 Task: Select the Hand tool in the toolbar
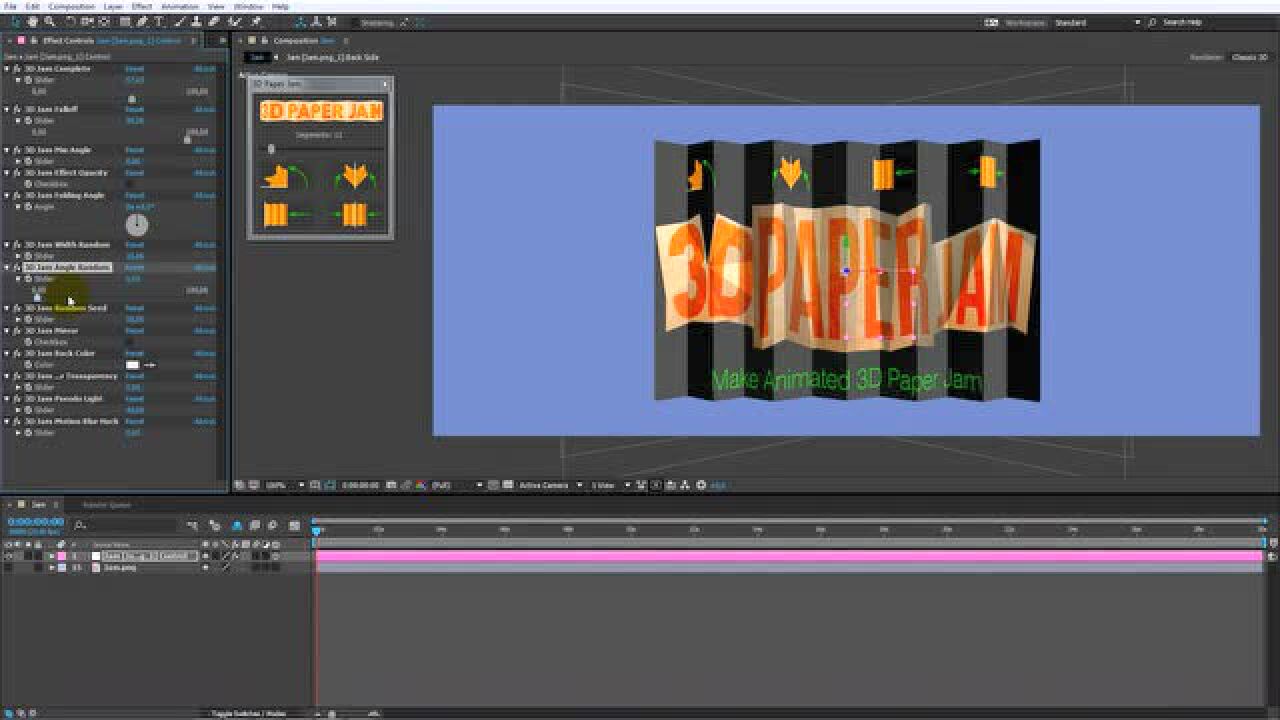[x=33, y=21]
